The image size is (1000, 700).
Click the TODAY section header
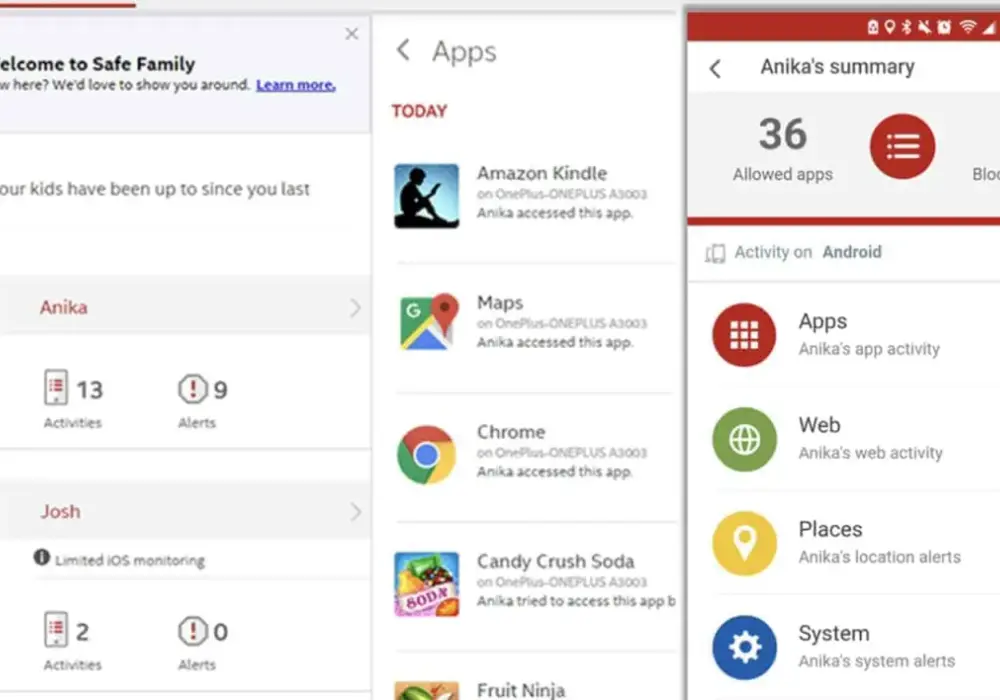click(x=419, y=111)
